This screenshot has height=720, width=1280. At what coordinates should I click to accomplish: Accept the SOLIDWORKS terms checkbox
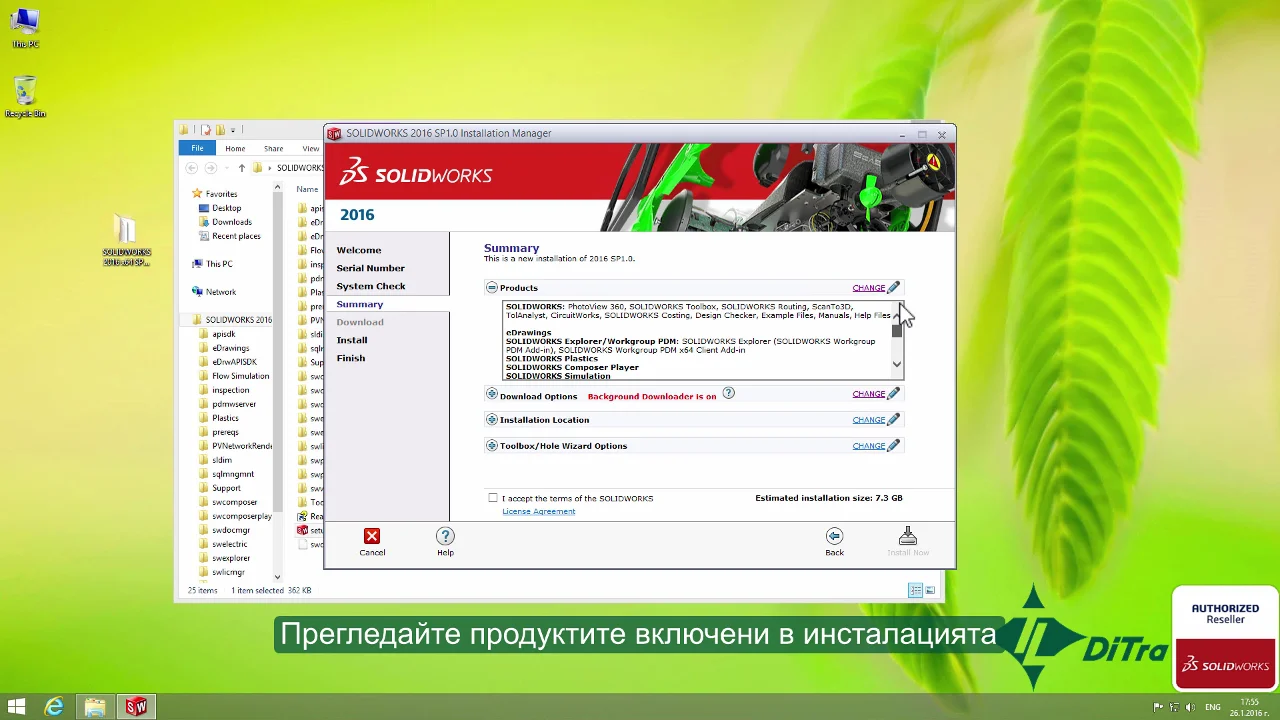pos(493,498)
